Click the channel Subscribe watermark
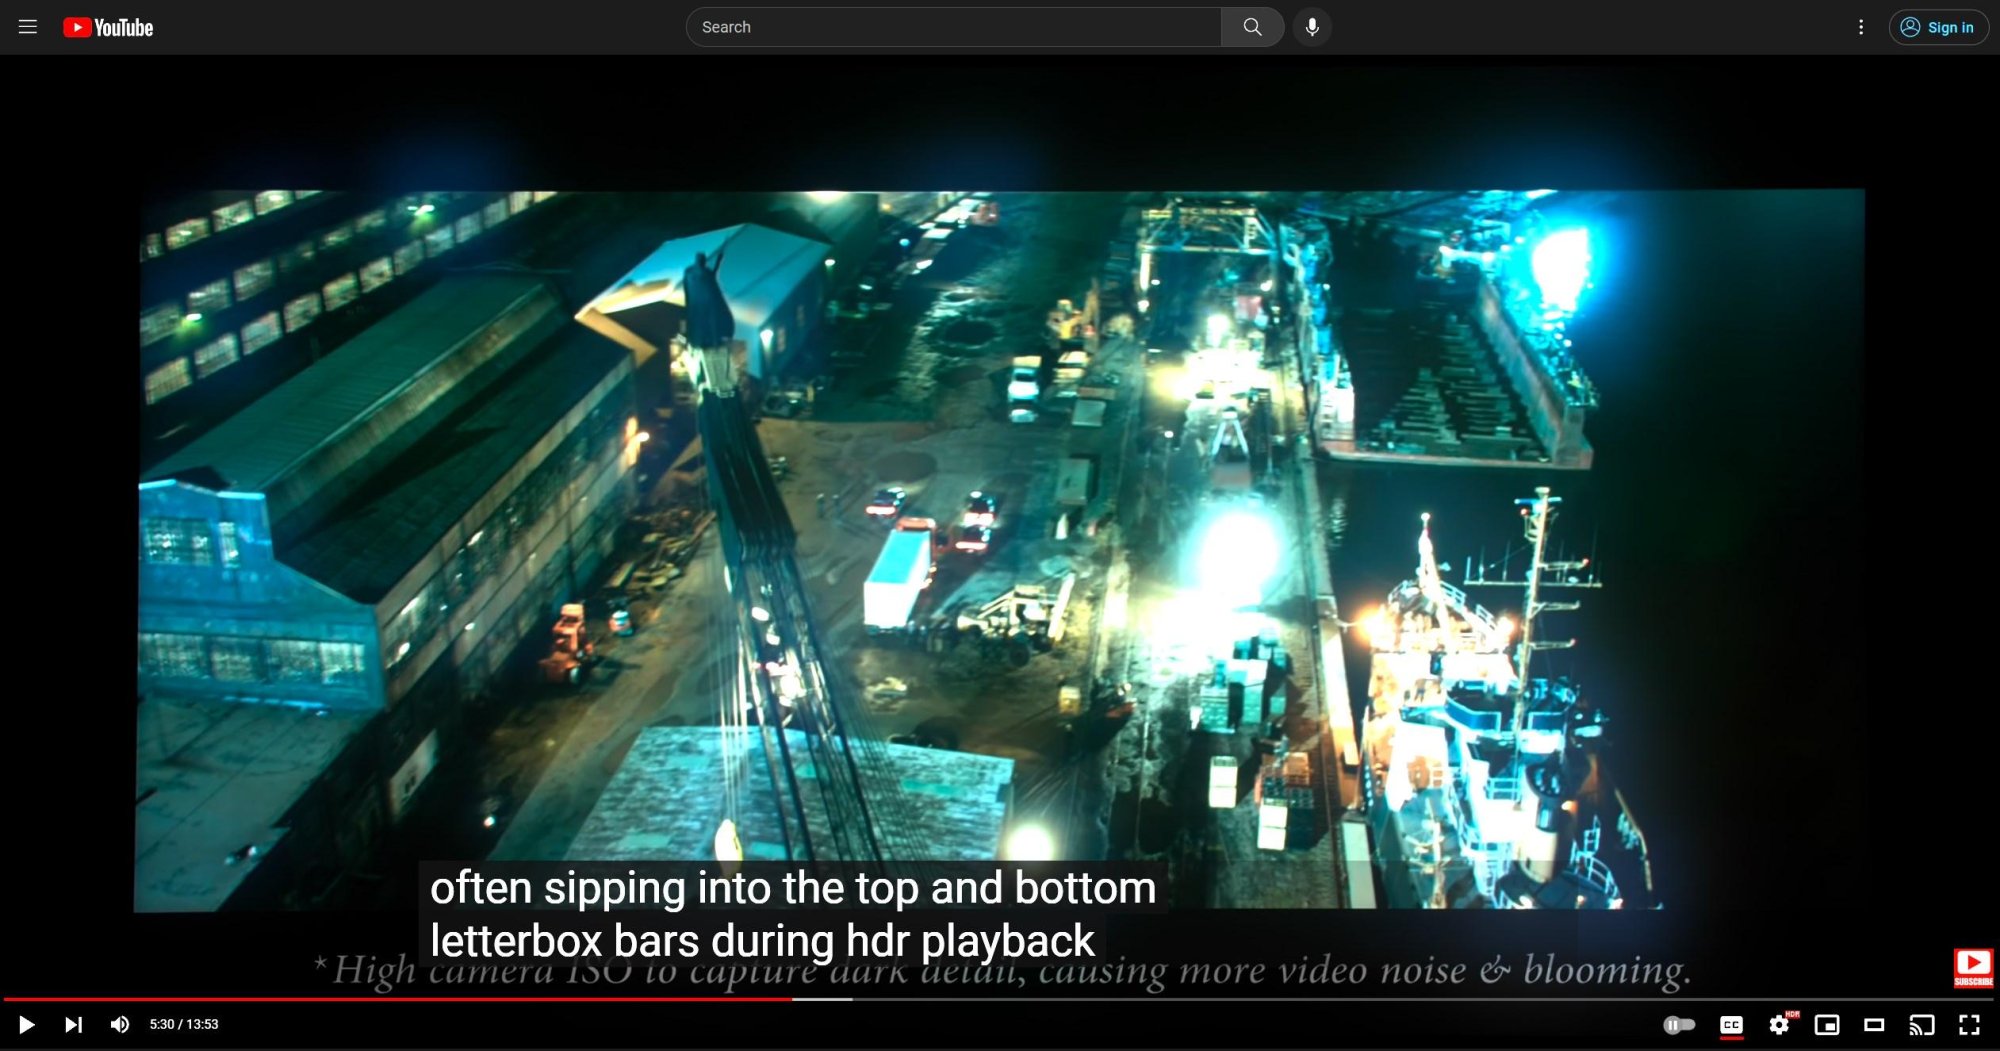 coord(1973,967)
